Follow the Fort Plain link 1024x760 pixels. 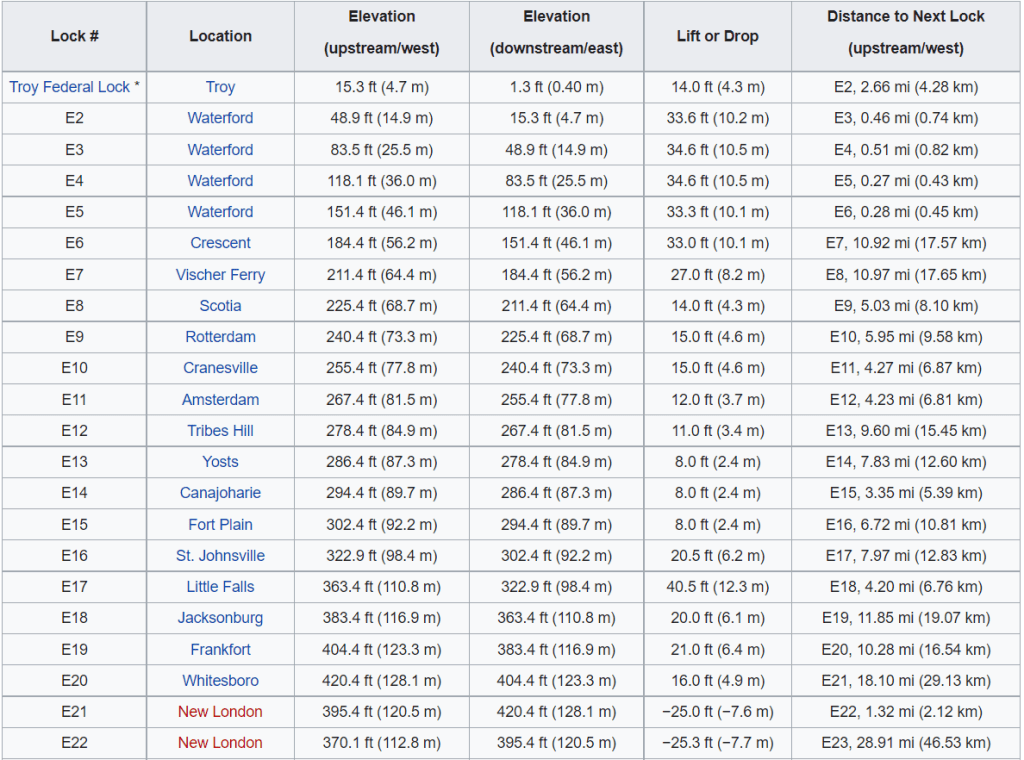click(x=220, y=525)
